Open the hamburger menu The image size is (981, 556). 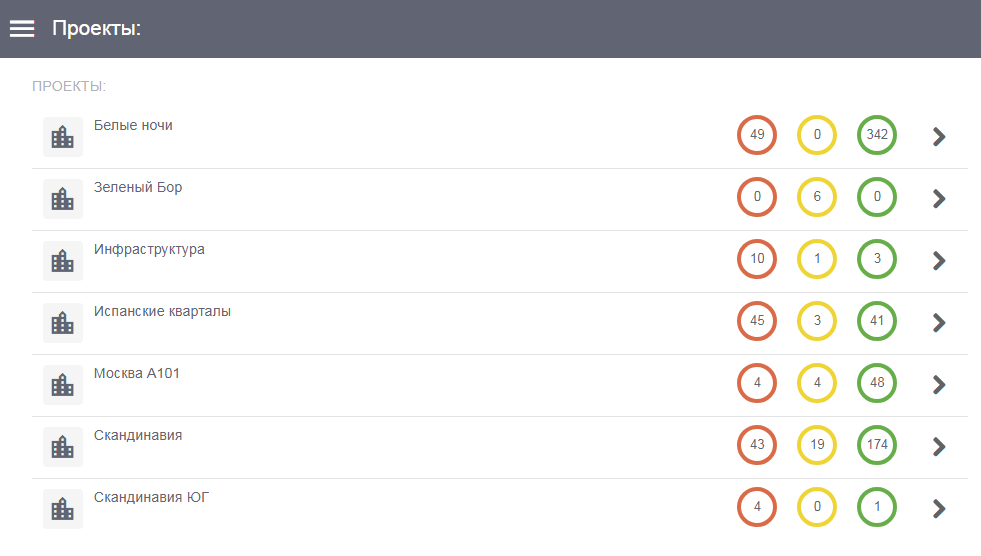coord(22,29)
